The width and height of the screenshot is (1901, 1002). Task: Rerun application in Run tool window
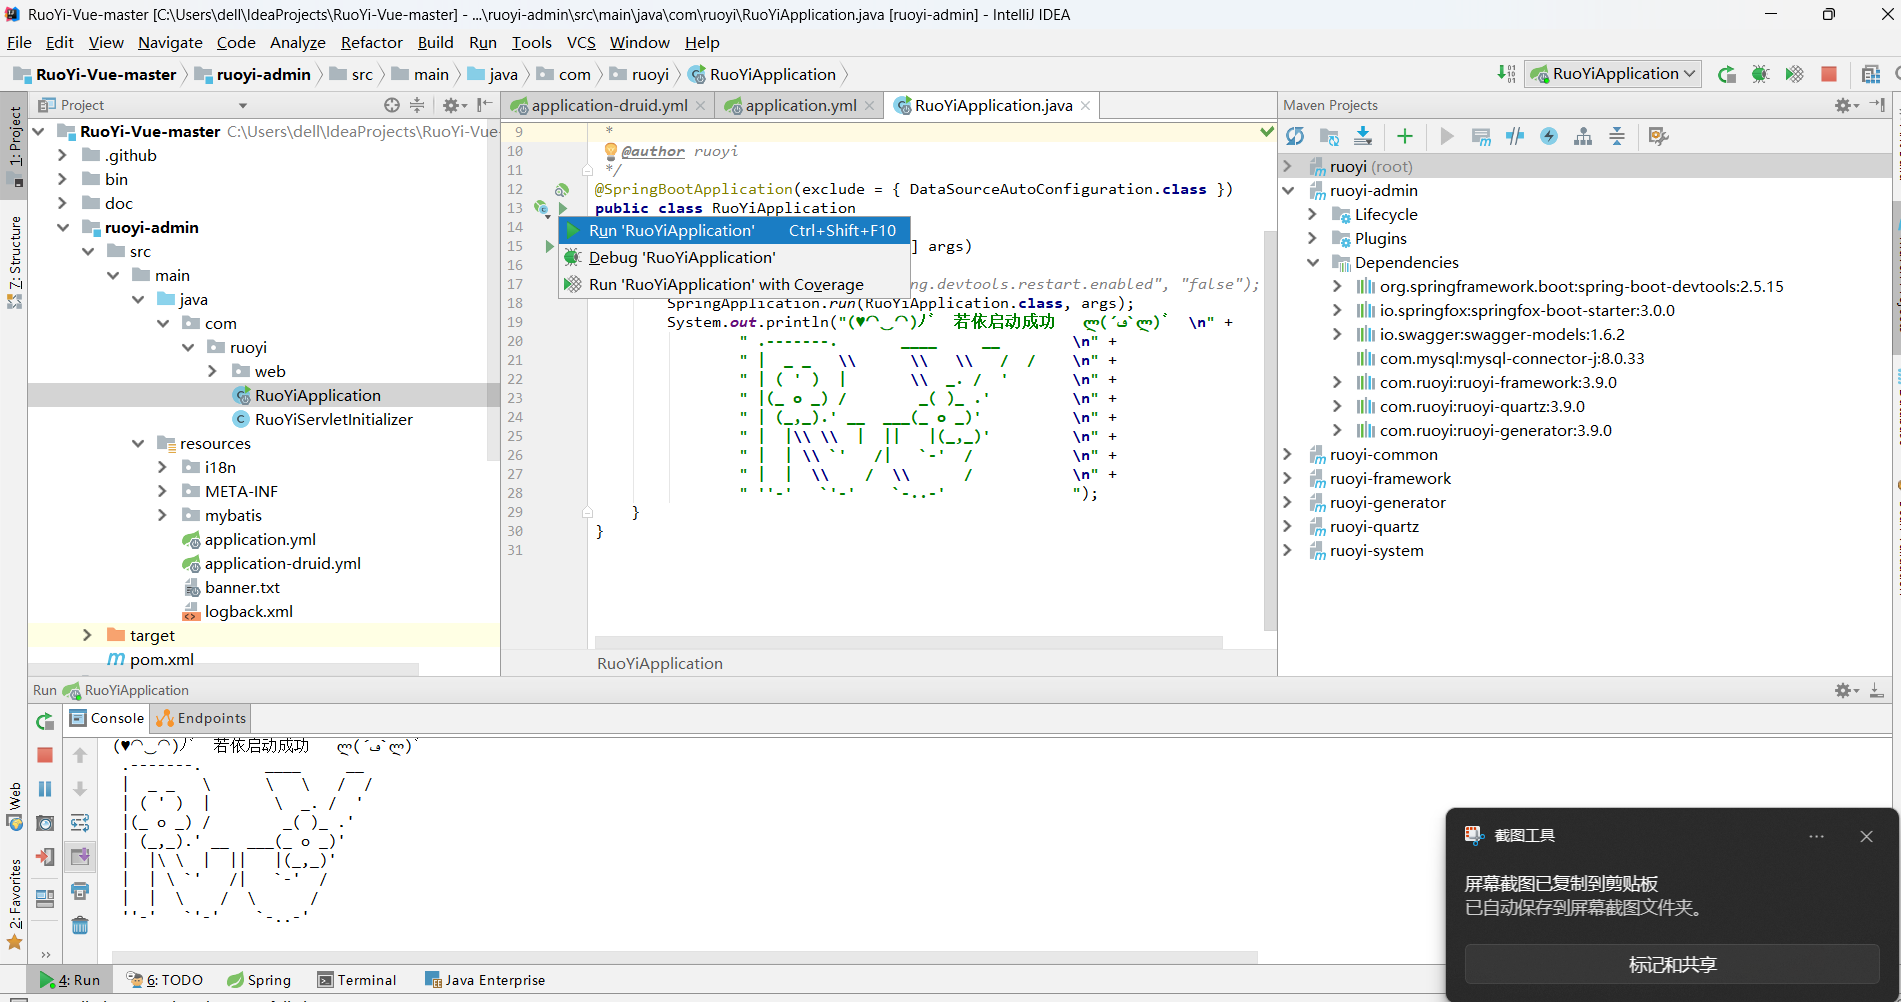tap(45, 721)
